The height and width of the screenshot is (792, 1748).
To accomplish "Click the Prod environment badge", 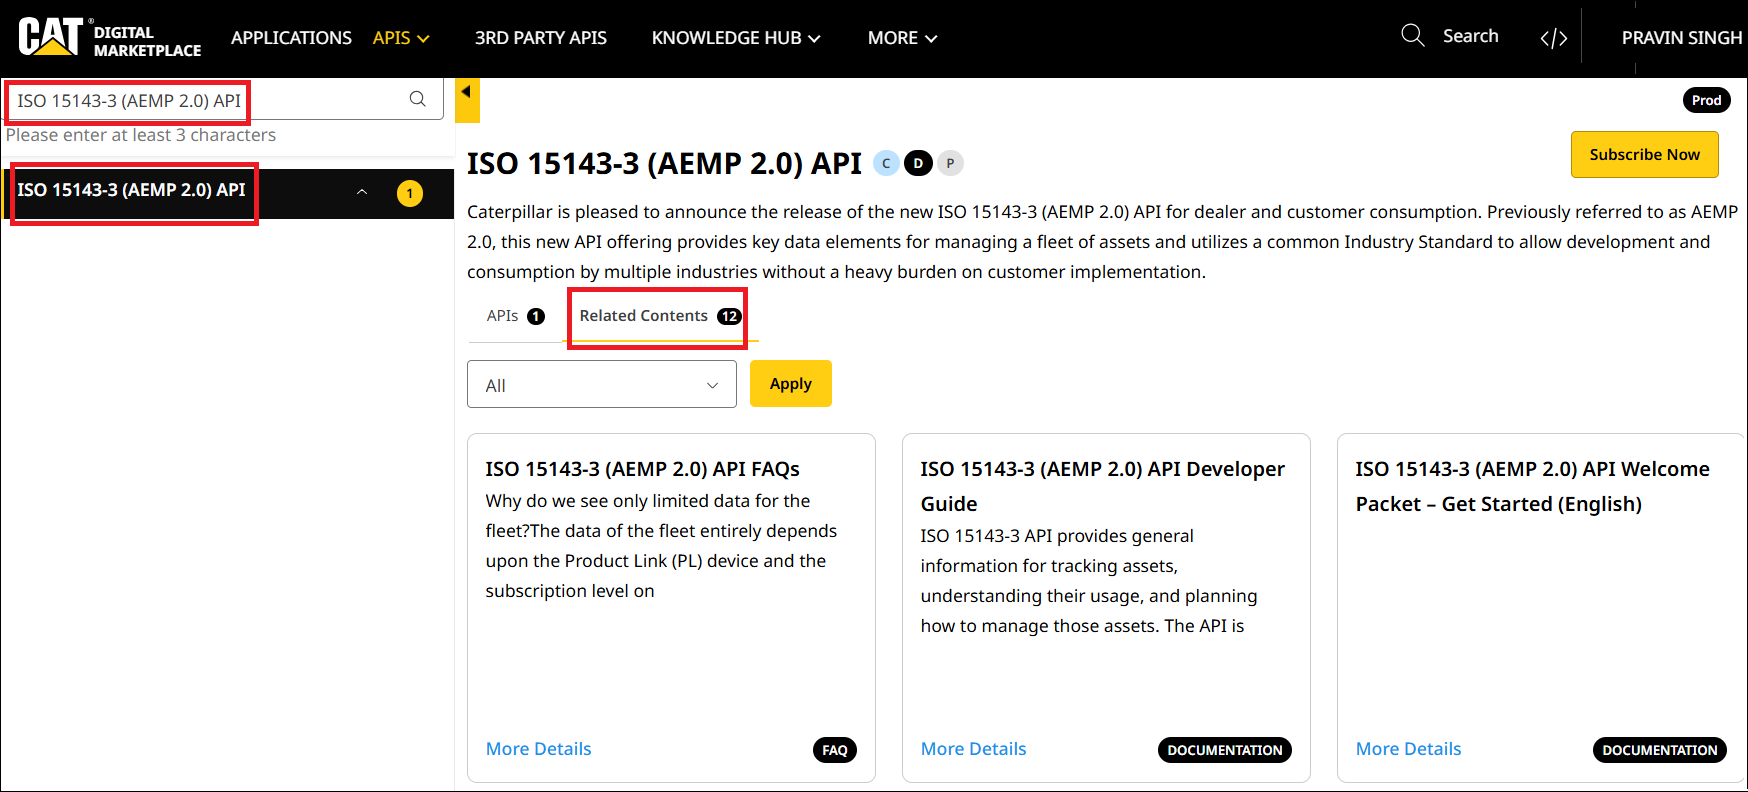I will [x=1706, y=100].
